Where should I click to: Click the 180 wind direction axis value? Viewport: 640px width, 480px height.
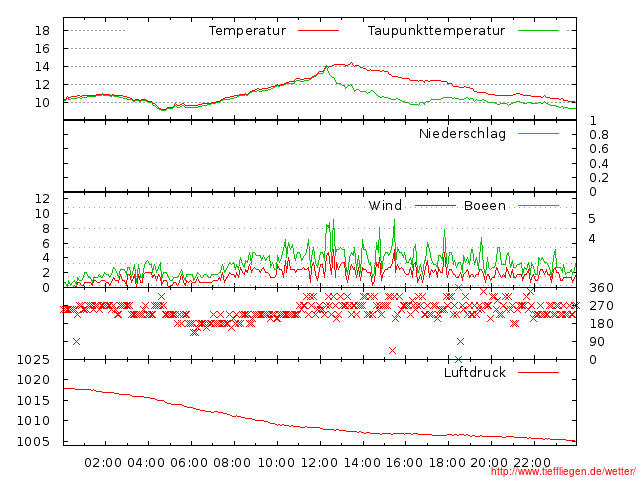601,324
